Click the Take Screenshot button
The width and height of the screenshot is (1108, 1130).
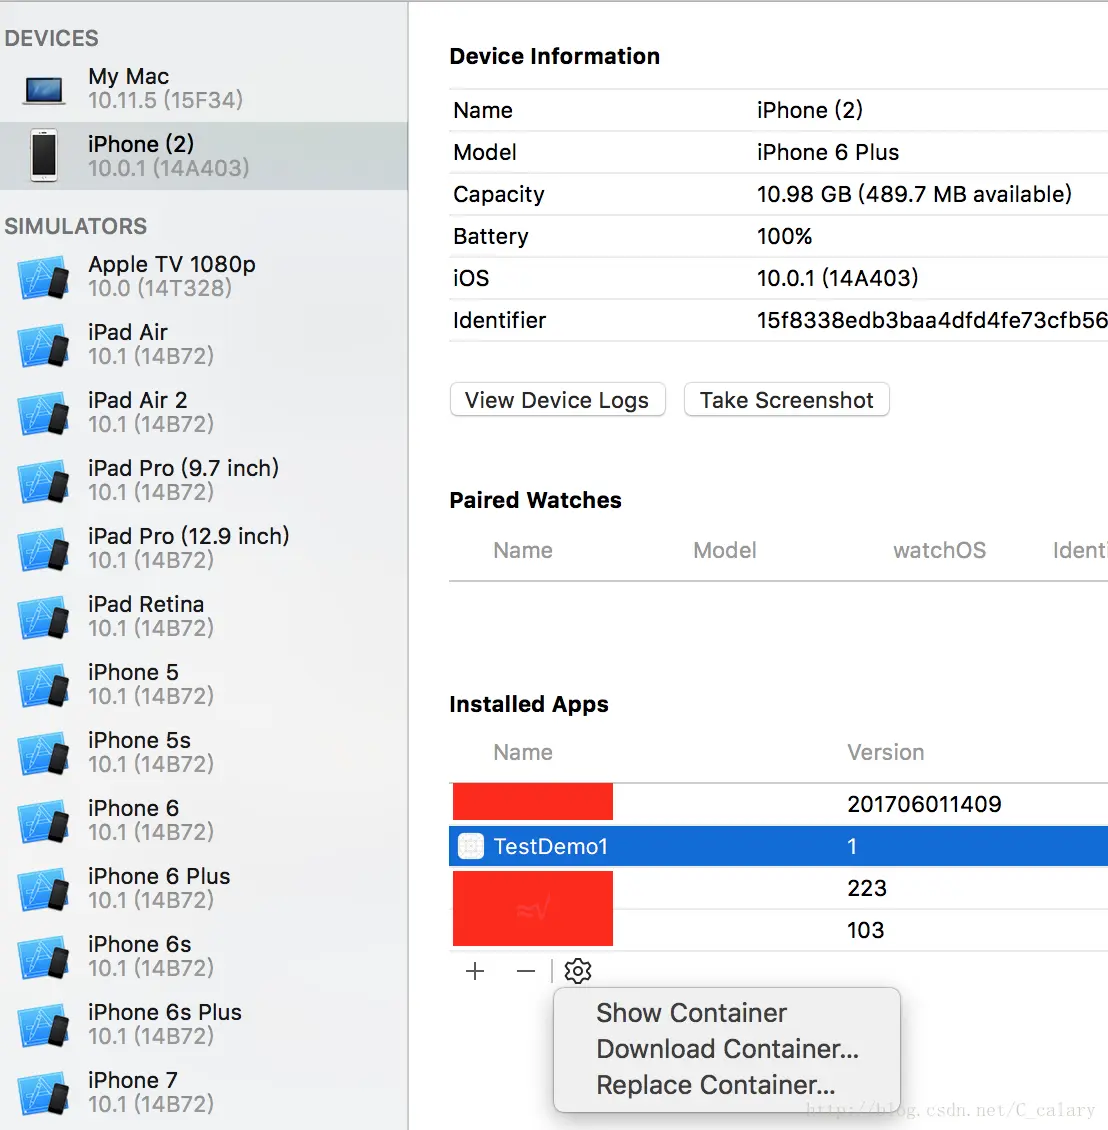point(786,400)
